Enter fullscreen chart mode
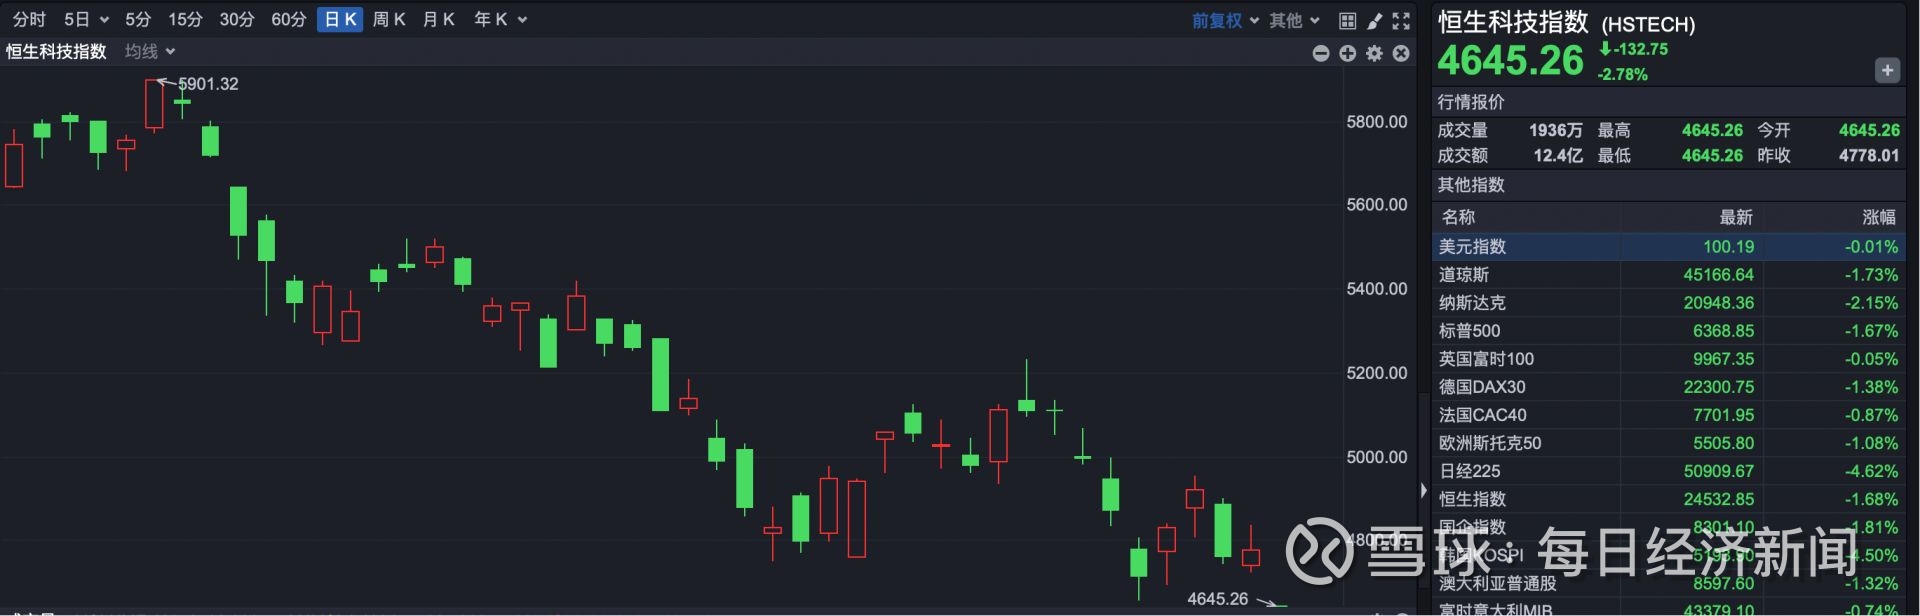This screenshot has width=1920, height=616. (1402, 20)
